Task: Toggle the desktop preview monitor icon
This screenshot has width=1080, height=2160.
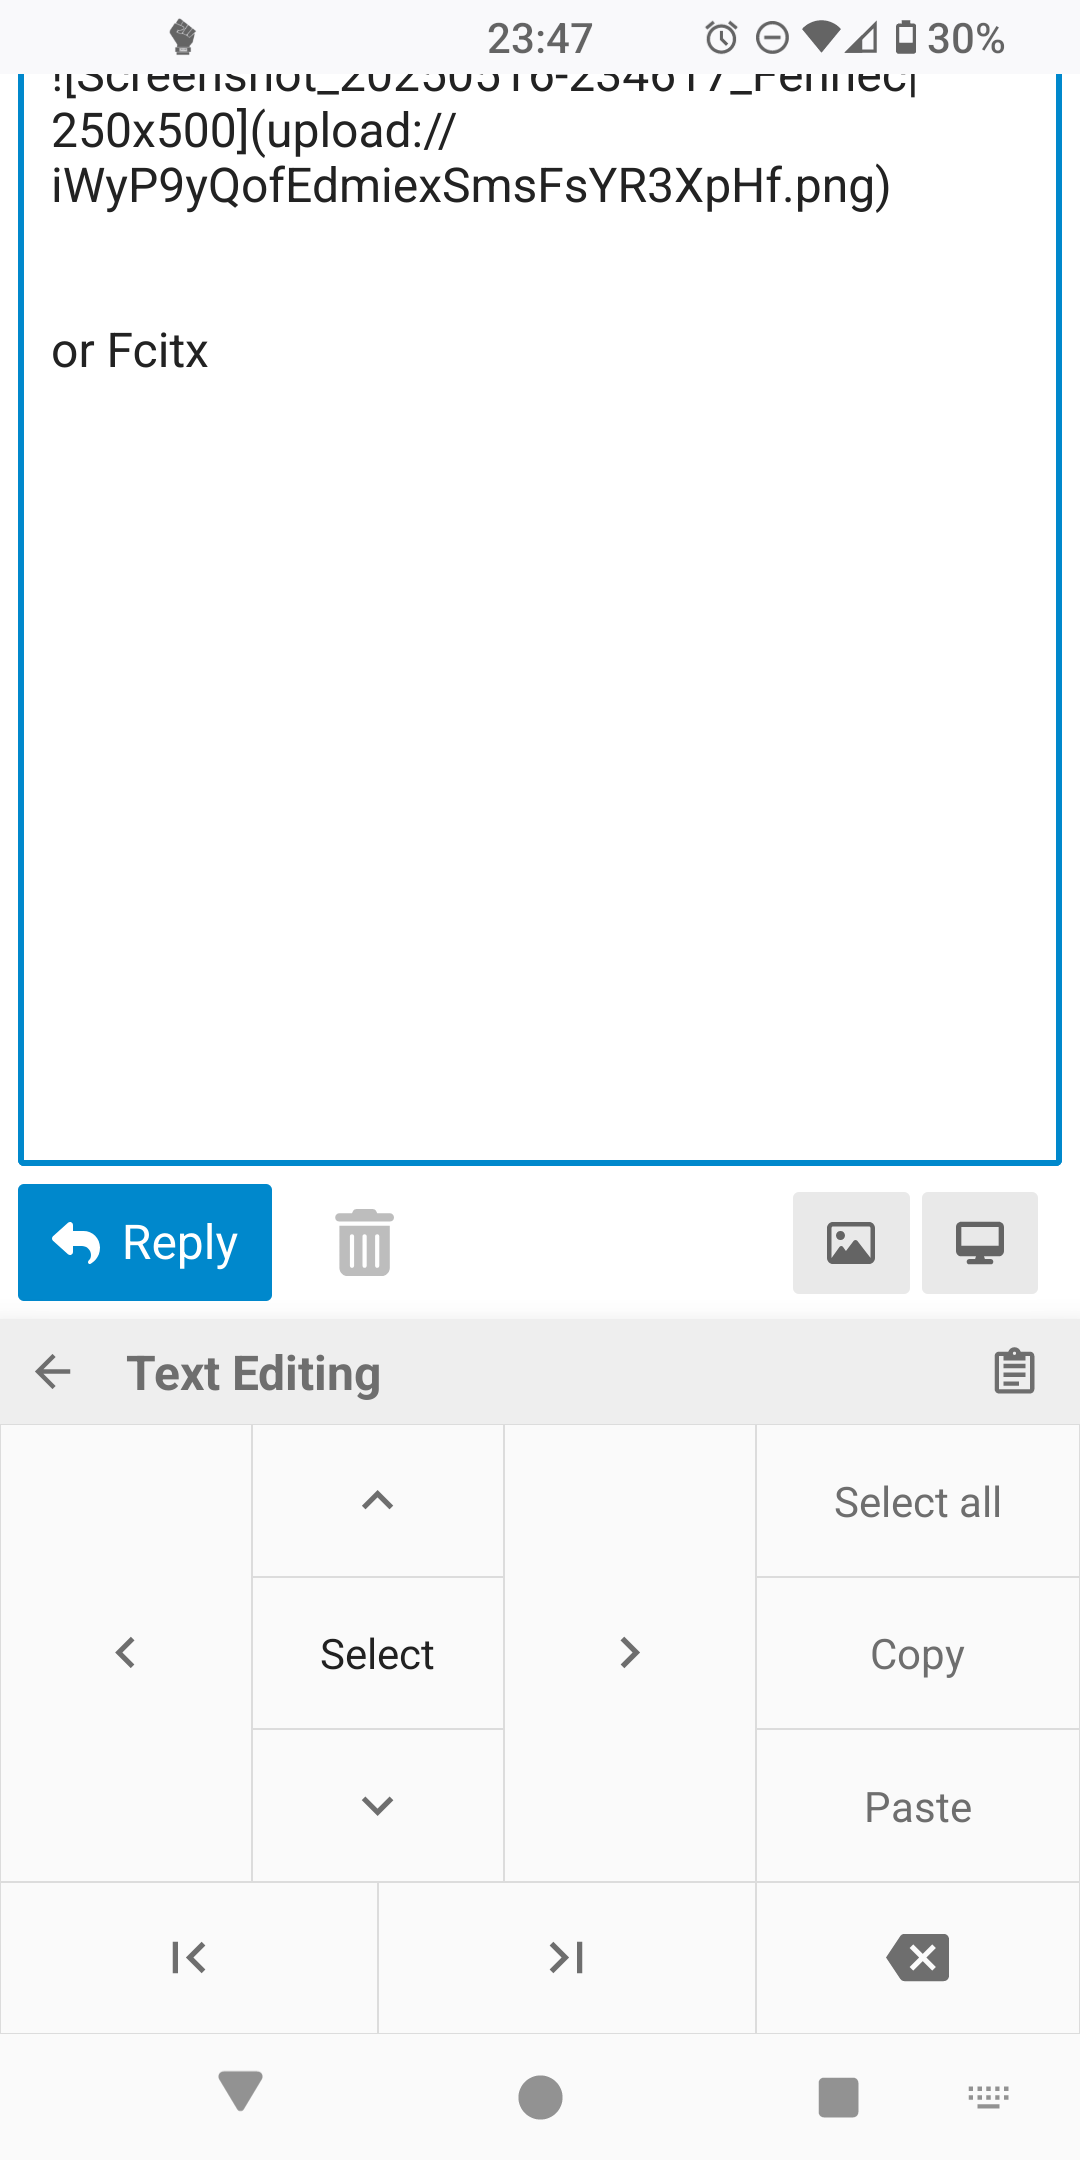Action: pyautogui.click(x=980, y=1243)
